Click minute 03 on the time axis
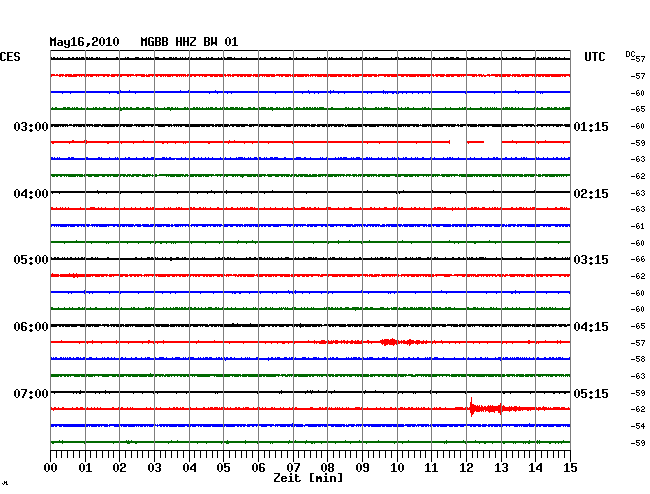This screenshot has width=650, height=494. click(154, 467)
